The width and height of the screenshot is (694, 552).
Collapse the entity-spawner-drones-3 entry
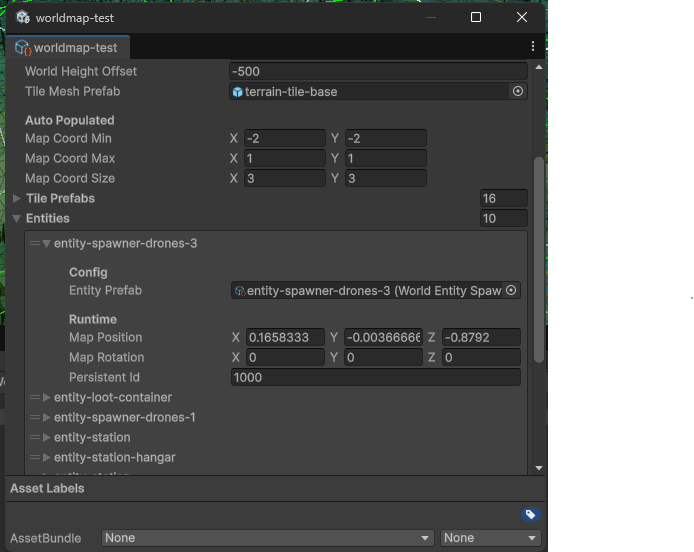(x=46, y=243)
